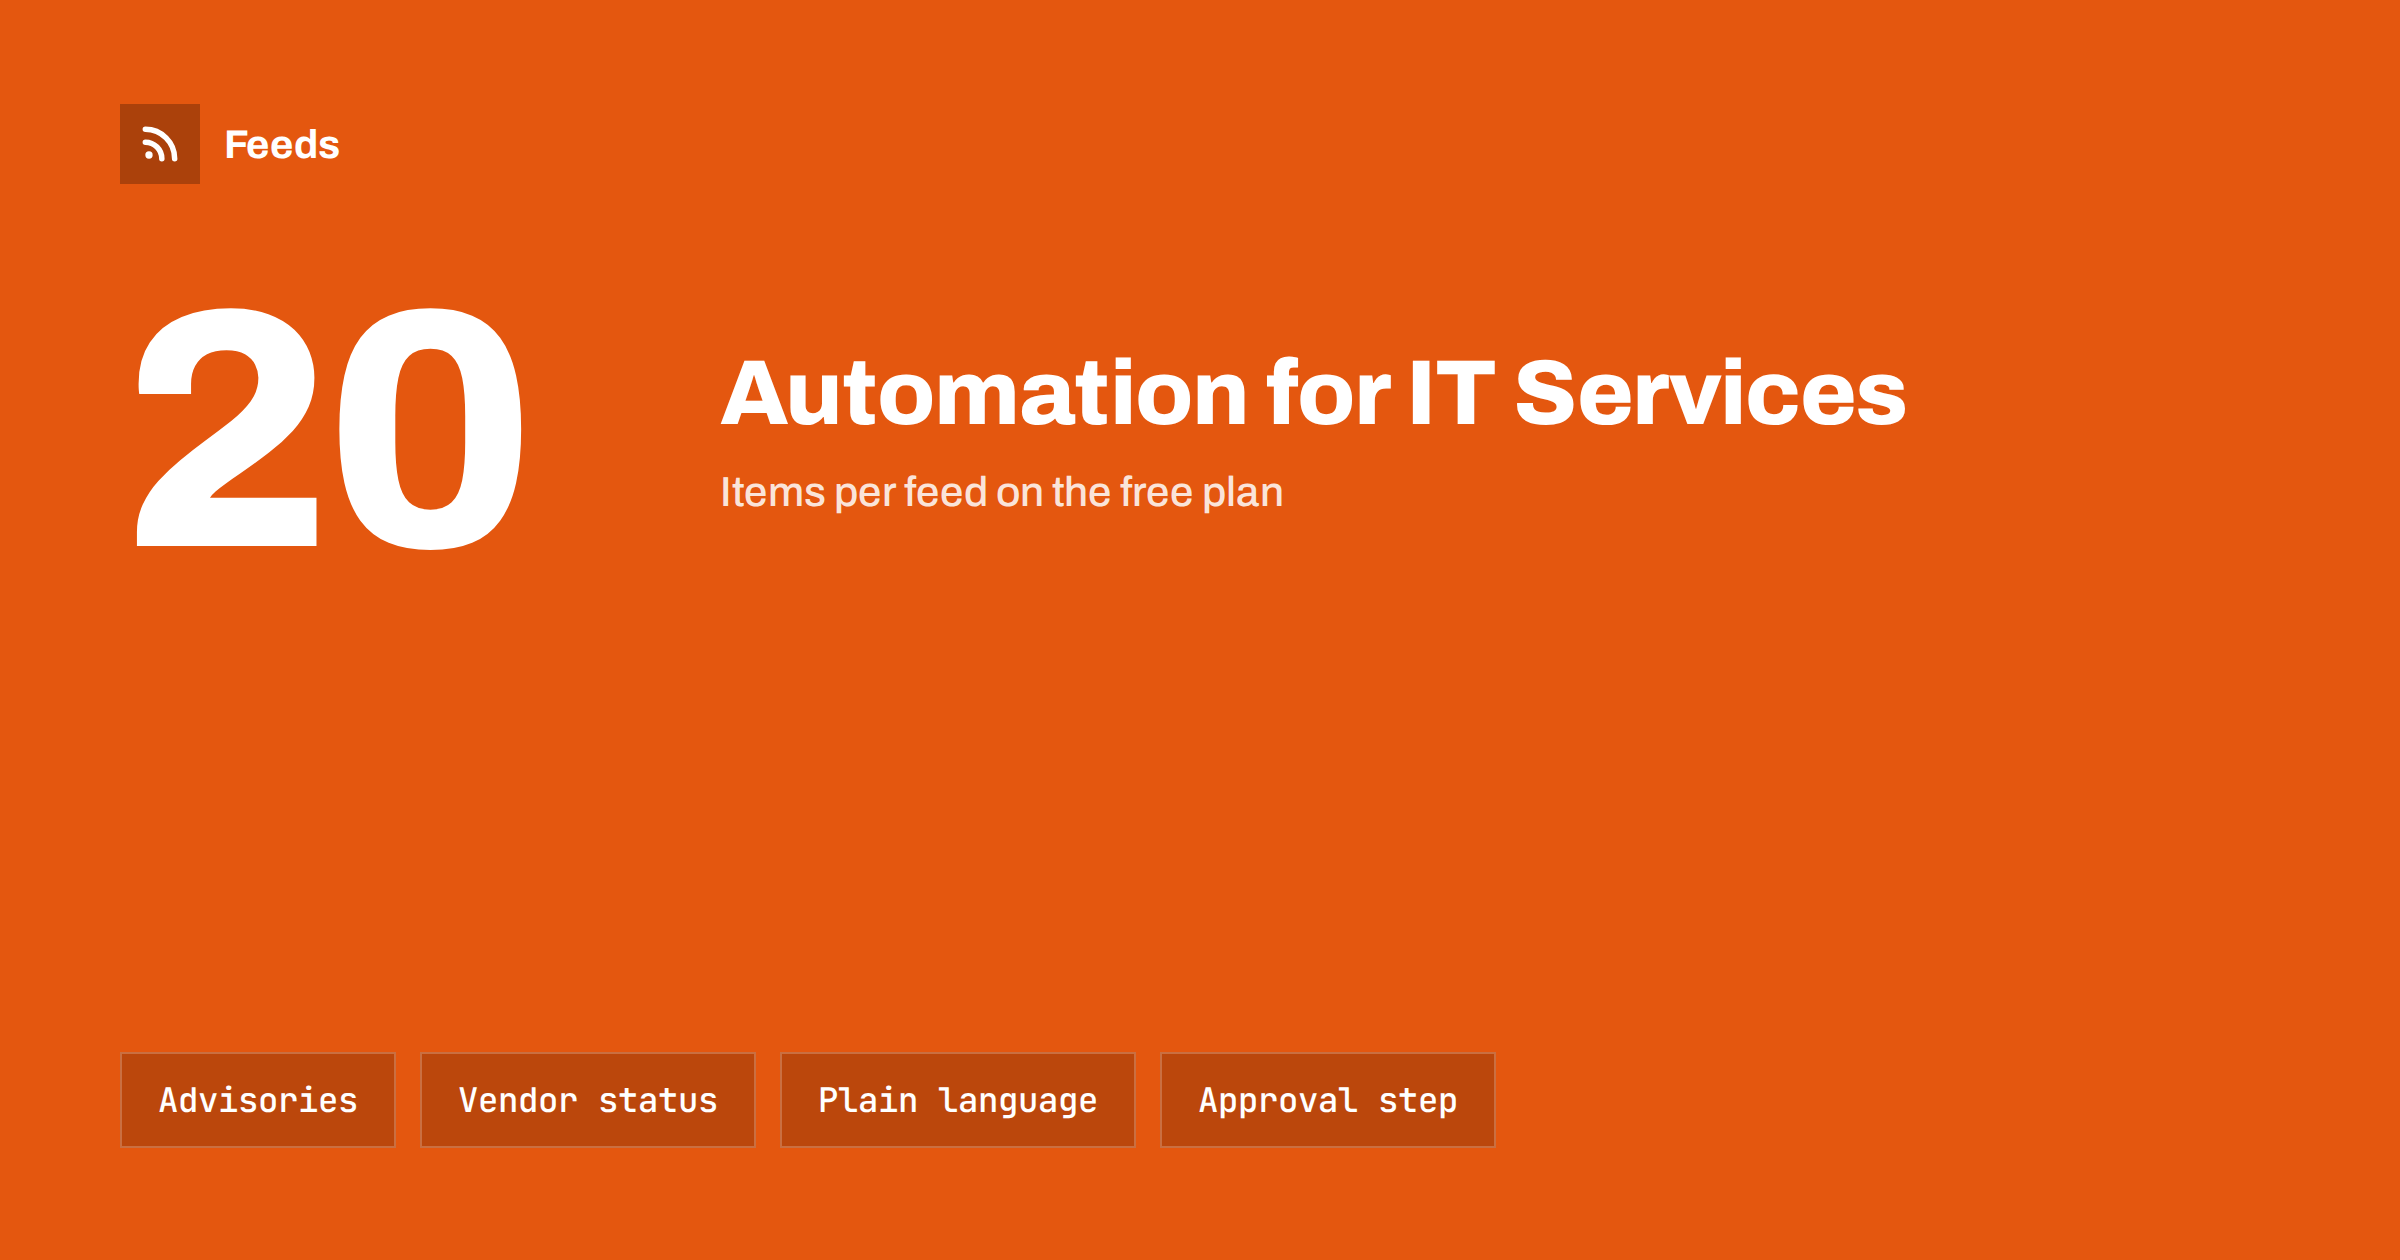Select the Advisories tag
This screenshot has height=1260, width=2400.
point(258,1100)
